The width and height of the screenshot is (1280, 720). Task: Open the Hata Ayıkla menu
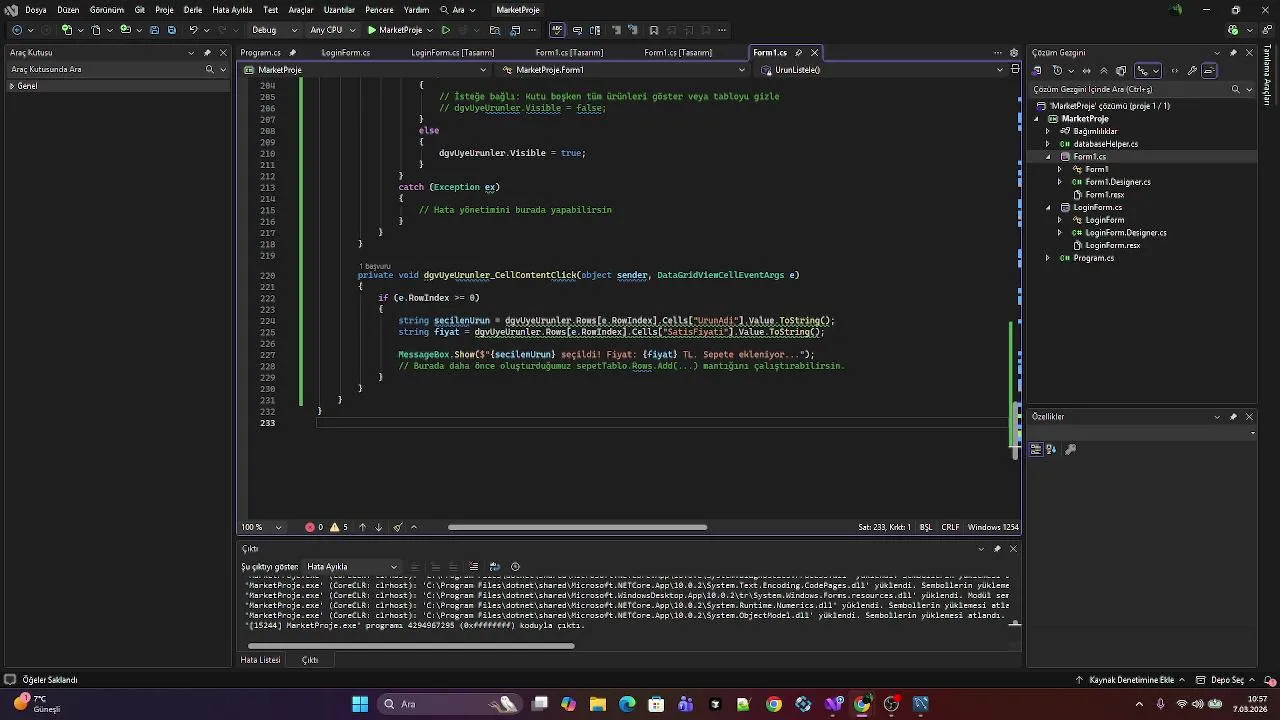(x=232, y=9)
